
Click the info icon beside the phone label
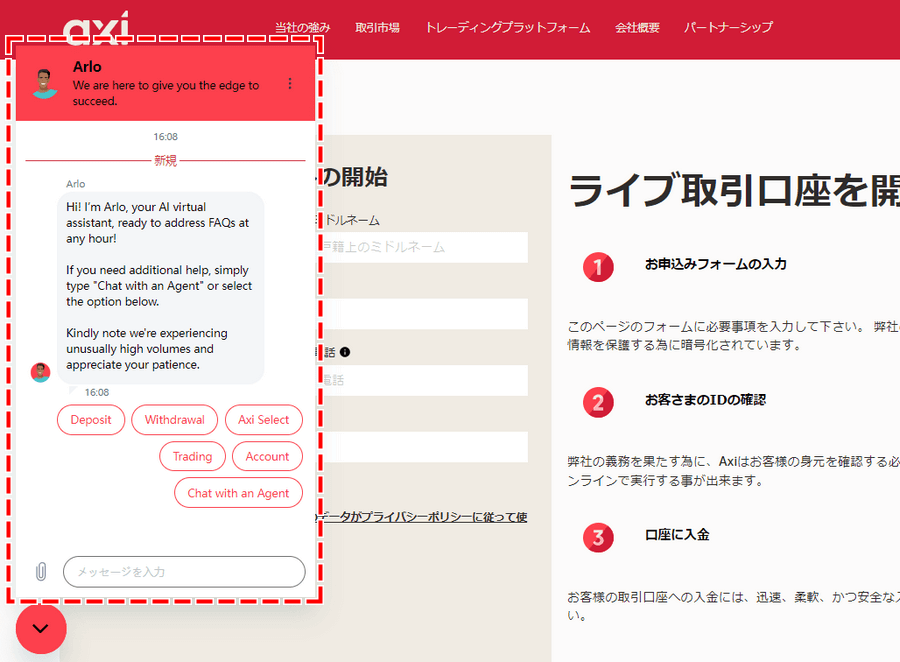[345, 352]
